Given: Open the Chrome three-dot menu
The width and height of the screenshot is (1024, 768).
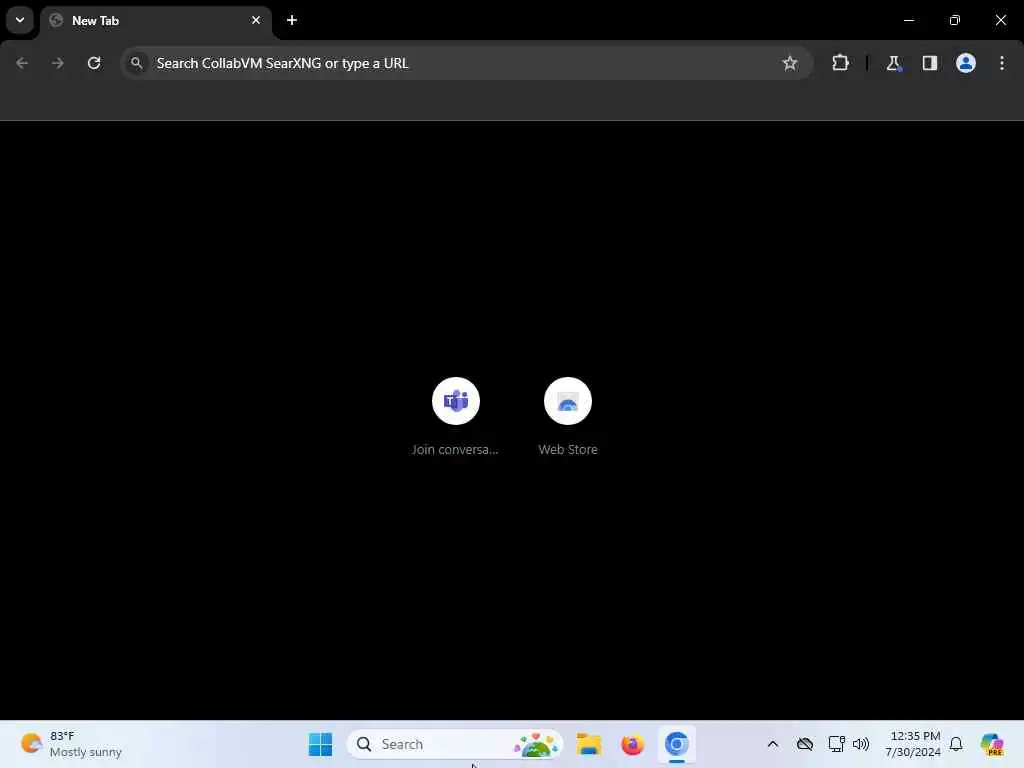Looking at the screenshot, I should click(1002, 63).
